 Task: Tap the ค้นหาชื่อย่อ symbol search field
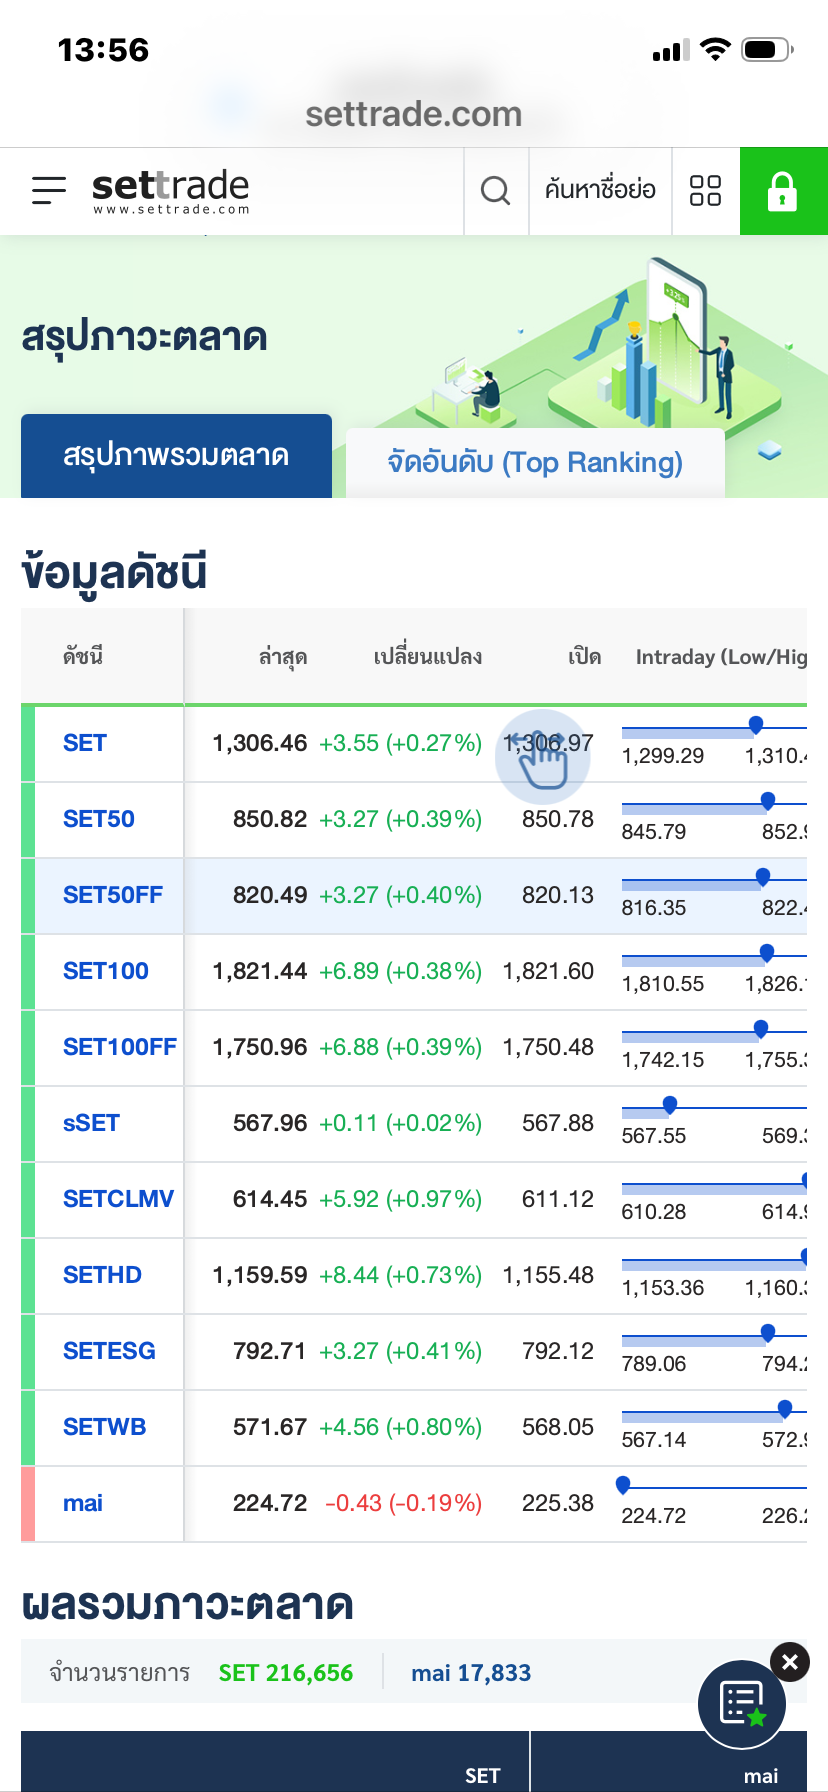coord(600,190)
